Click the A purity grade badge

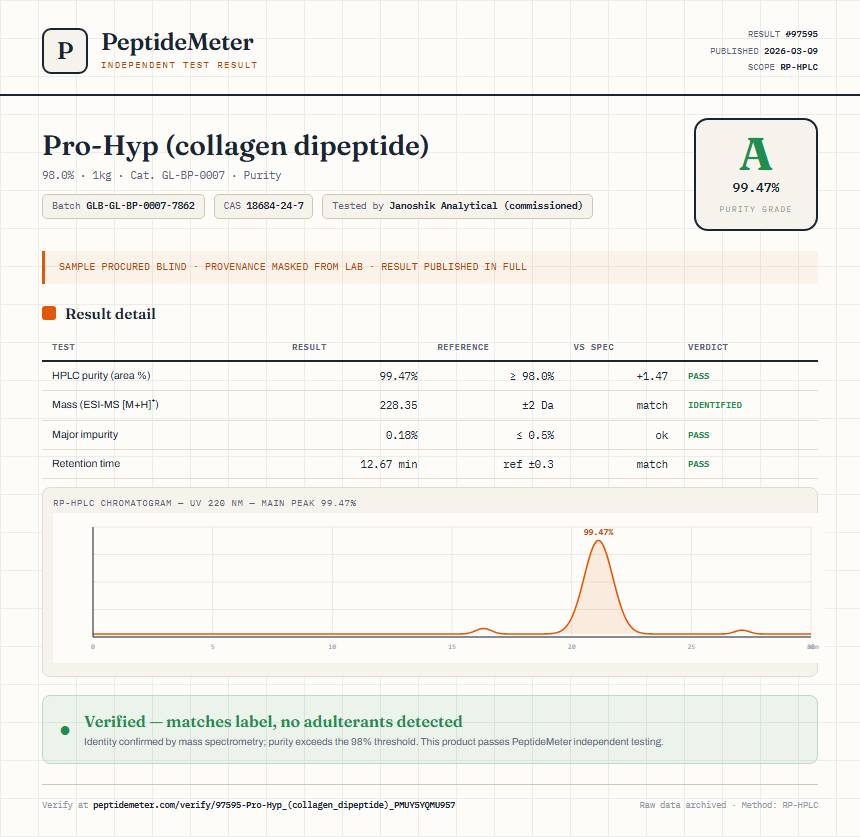756,174
